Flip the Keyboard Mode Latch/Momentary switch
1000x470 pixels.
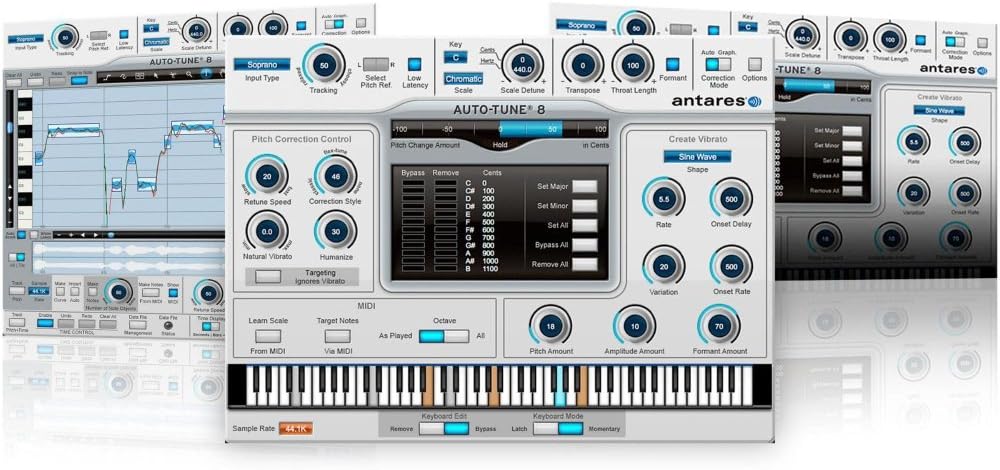click(x=558, y=429)
